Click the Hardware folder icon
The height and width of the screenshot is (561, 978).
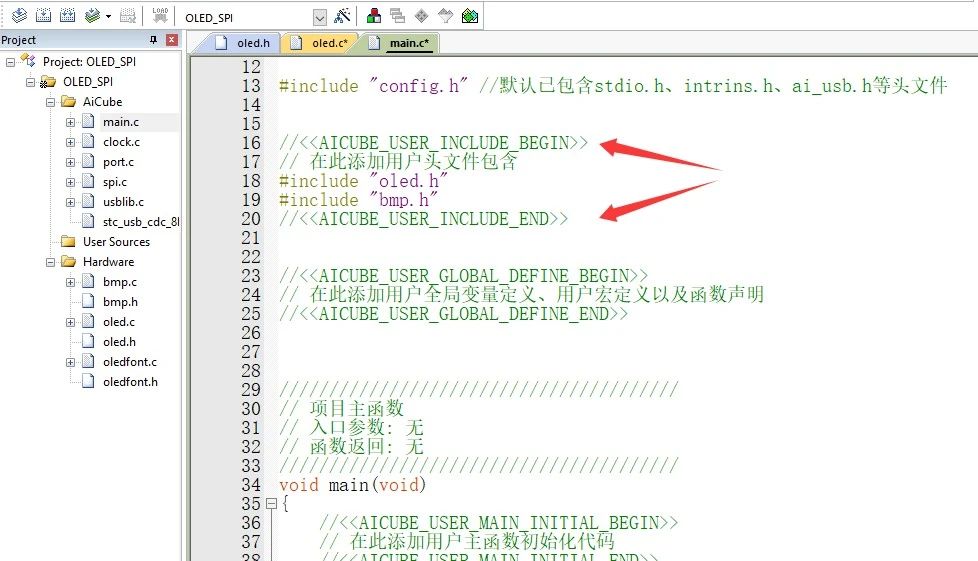coord(68,261)
